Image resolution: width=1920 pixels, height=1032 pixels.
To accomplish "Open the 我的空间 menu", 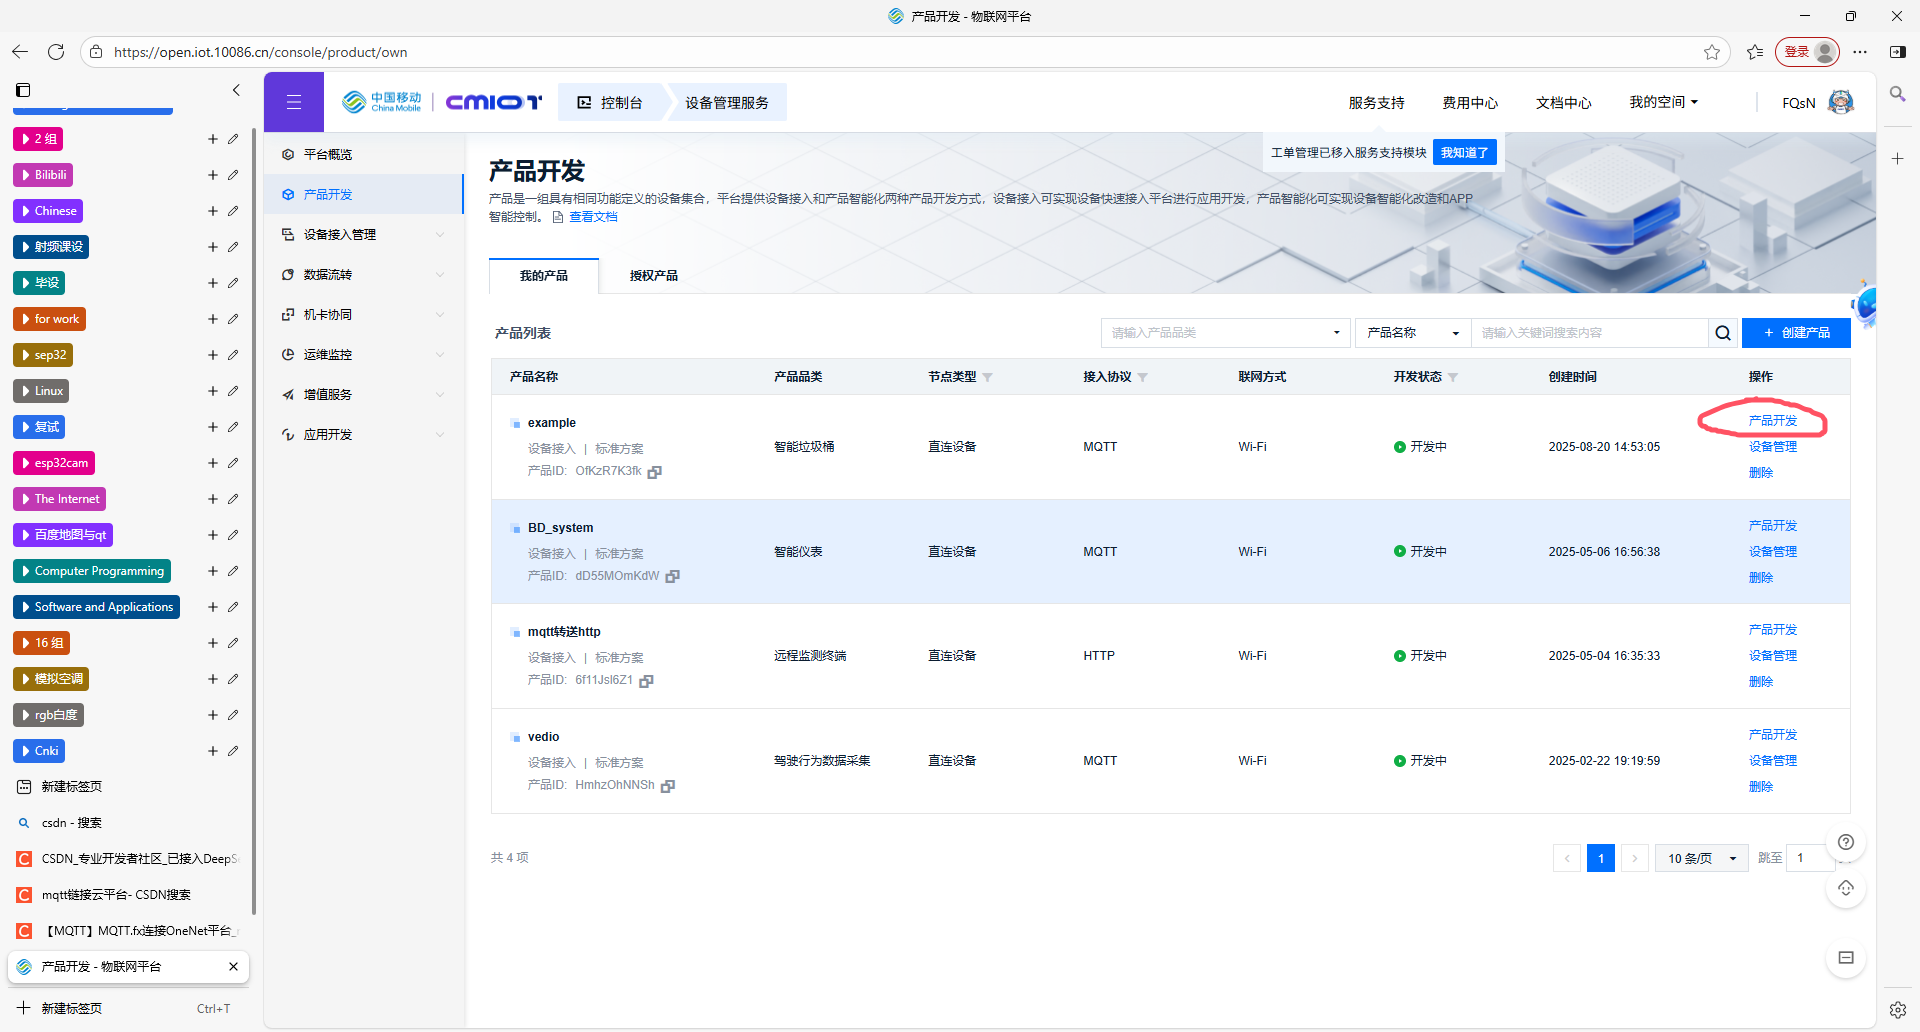I will 1662,101.
